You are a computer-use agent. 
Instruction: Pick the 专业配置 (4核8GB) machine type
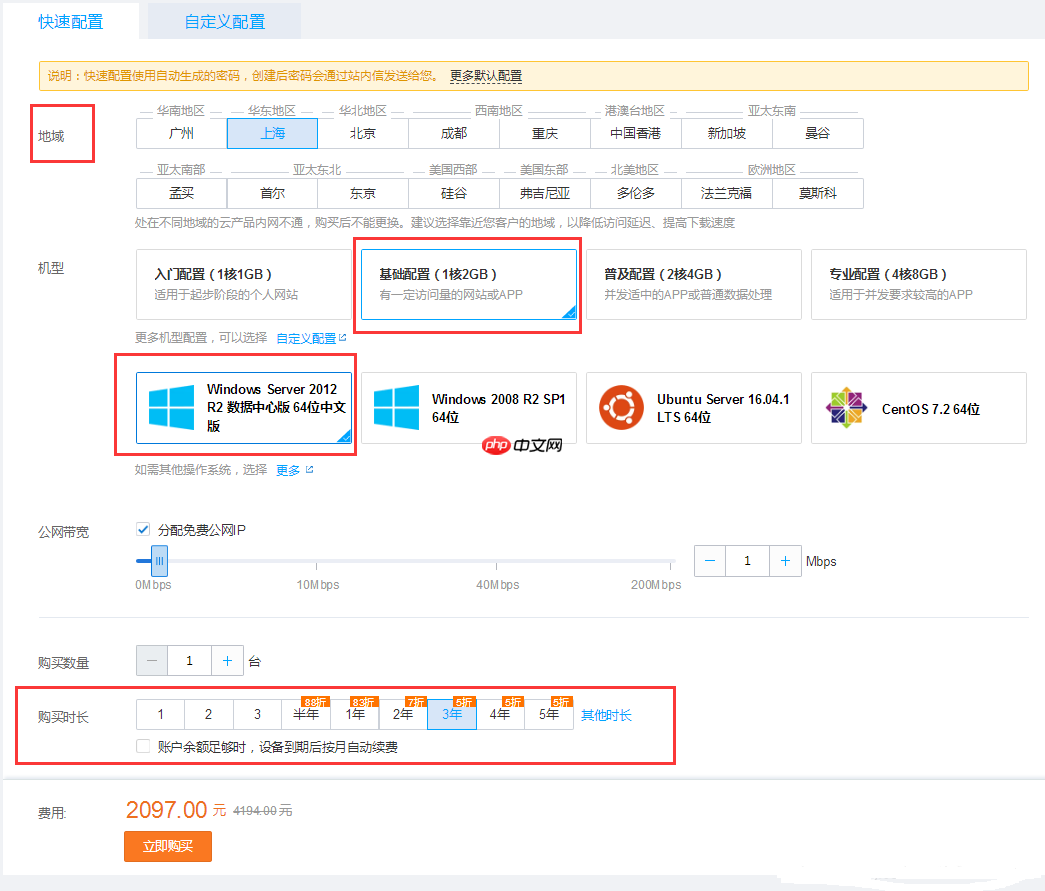click(919, 285)
